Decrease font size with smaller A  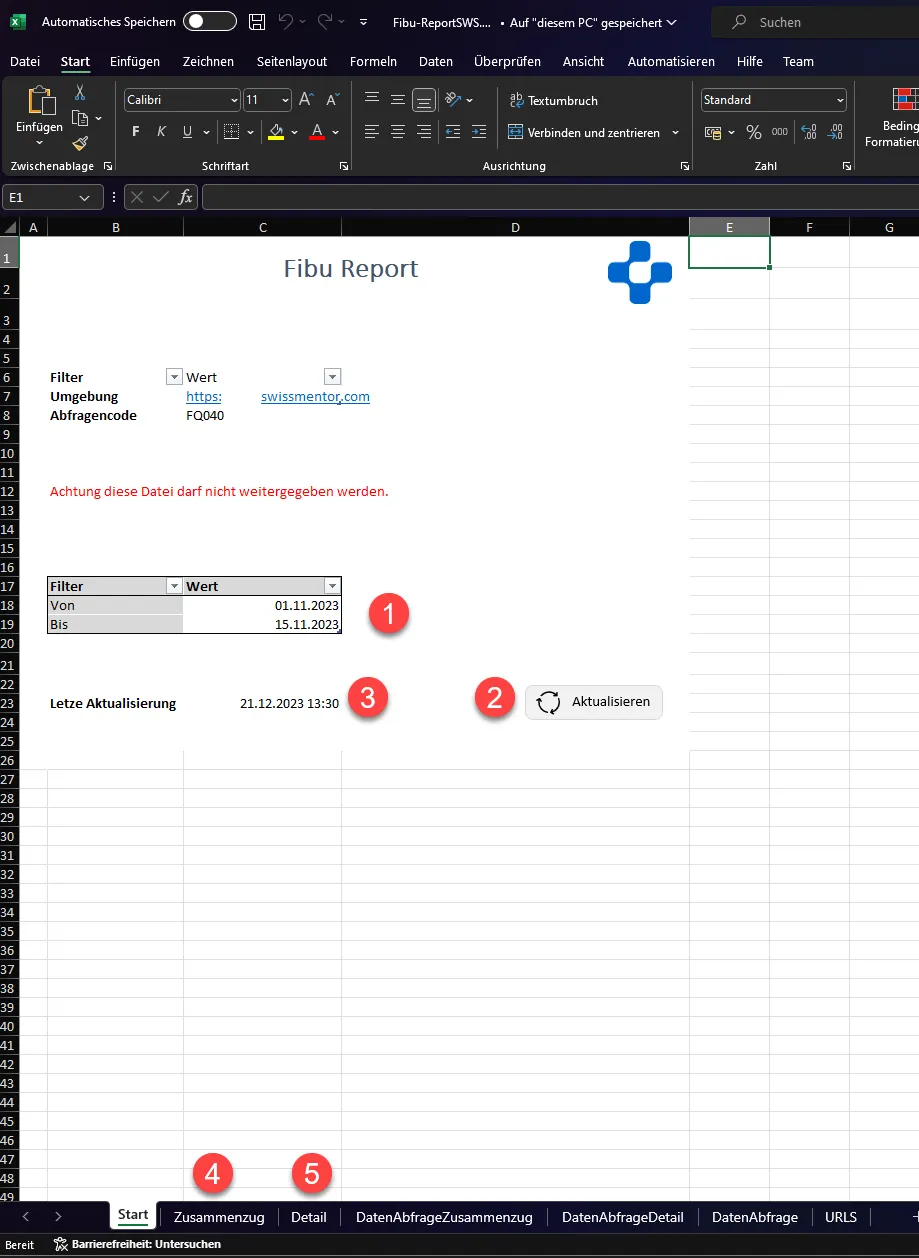pos(333,100)
